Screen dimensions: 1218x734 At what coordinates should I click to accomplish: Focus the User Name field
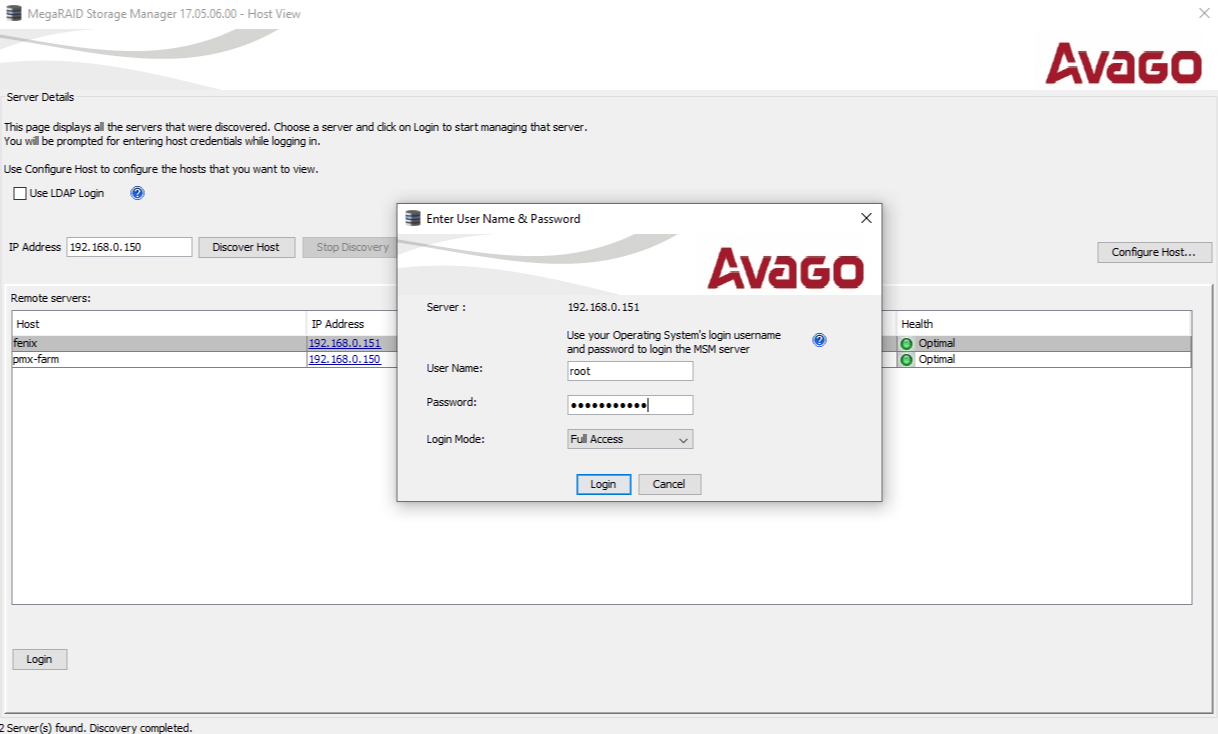pyautogui.click(x=630, y=371)
